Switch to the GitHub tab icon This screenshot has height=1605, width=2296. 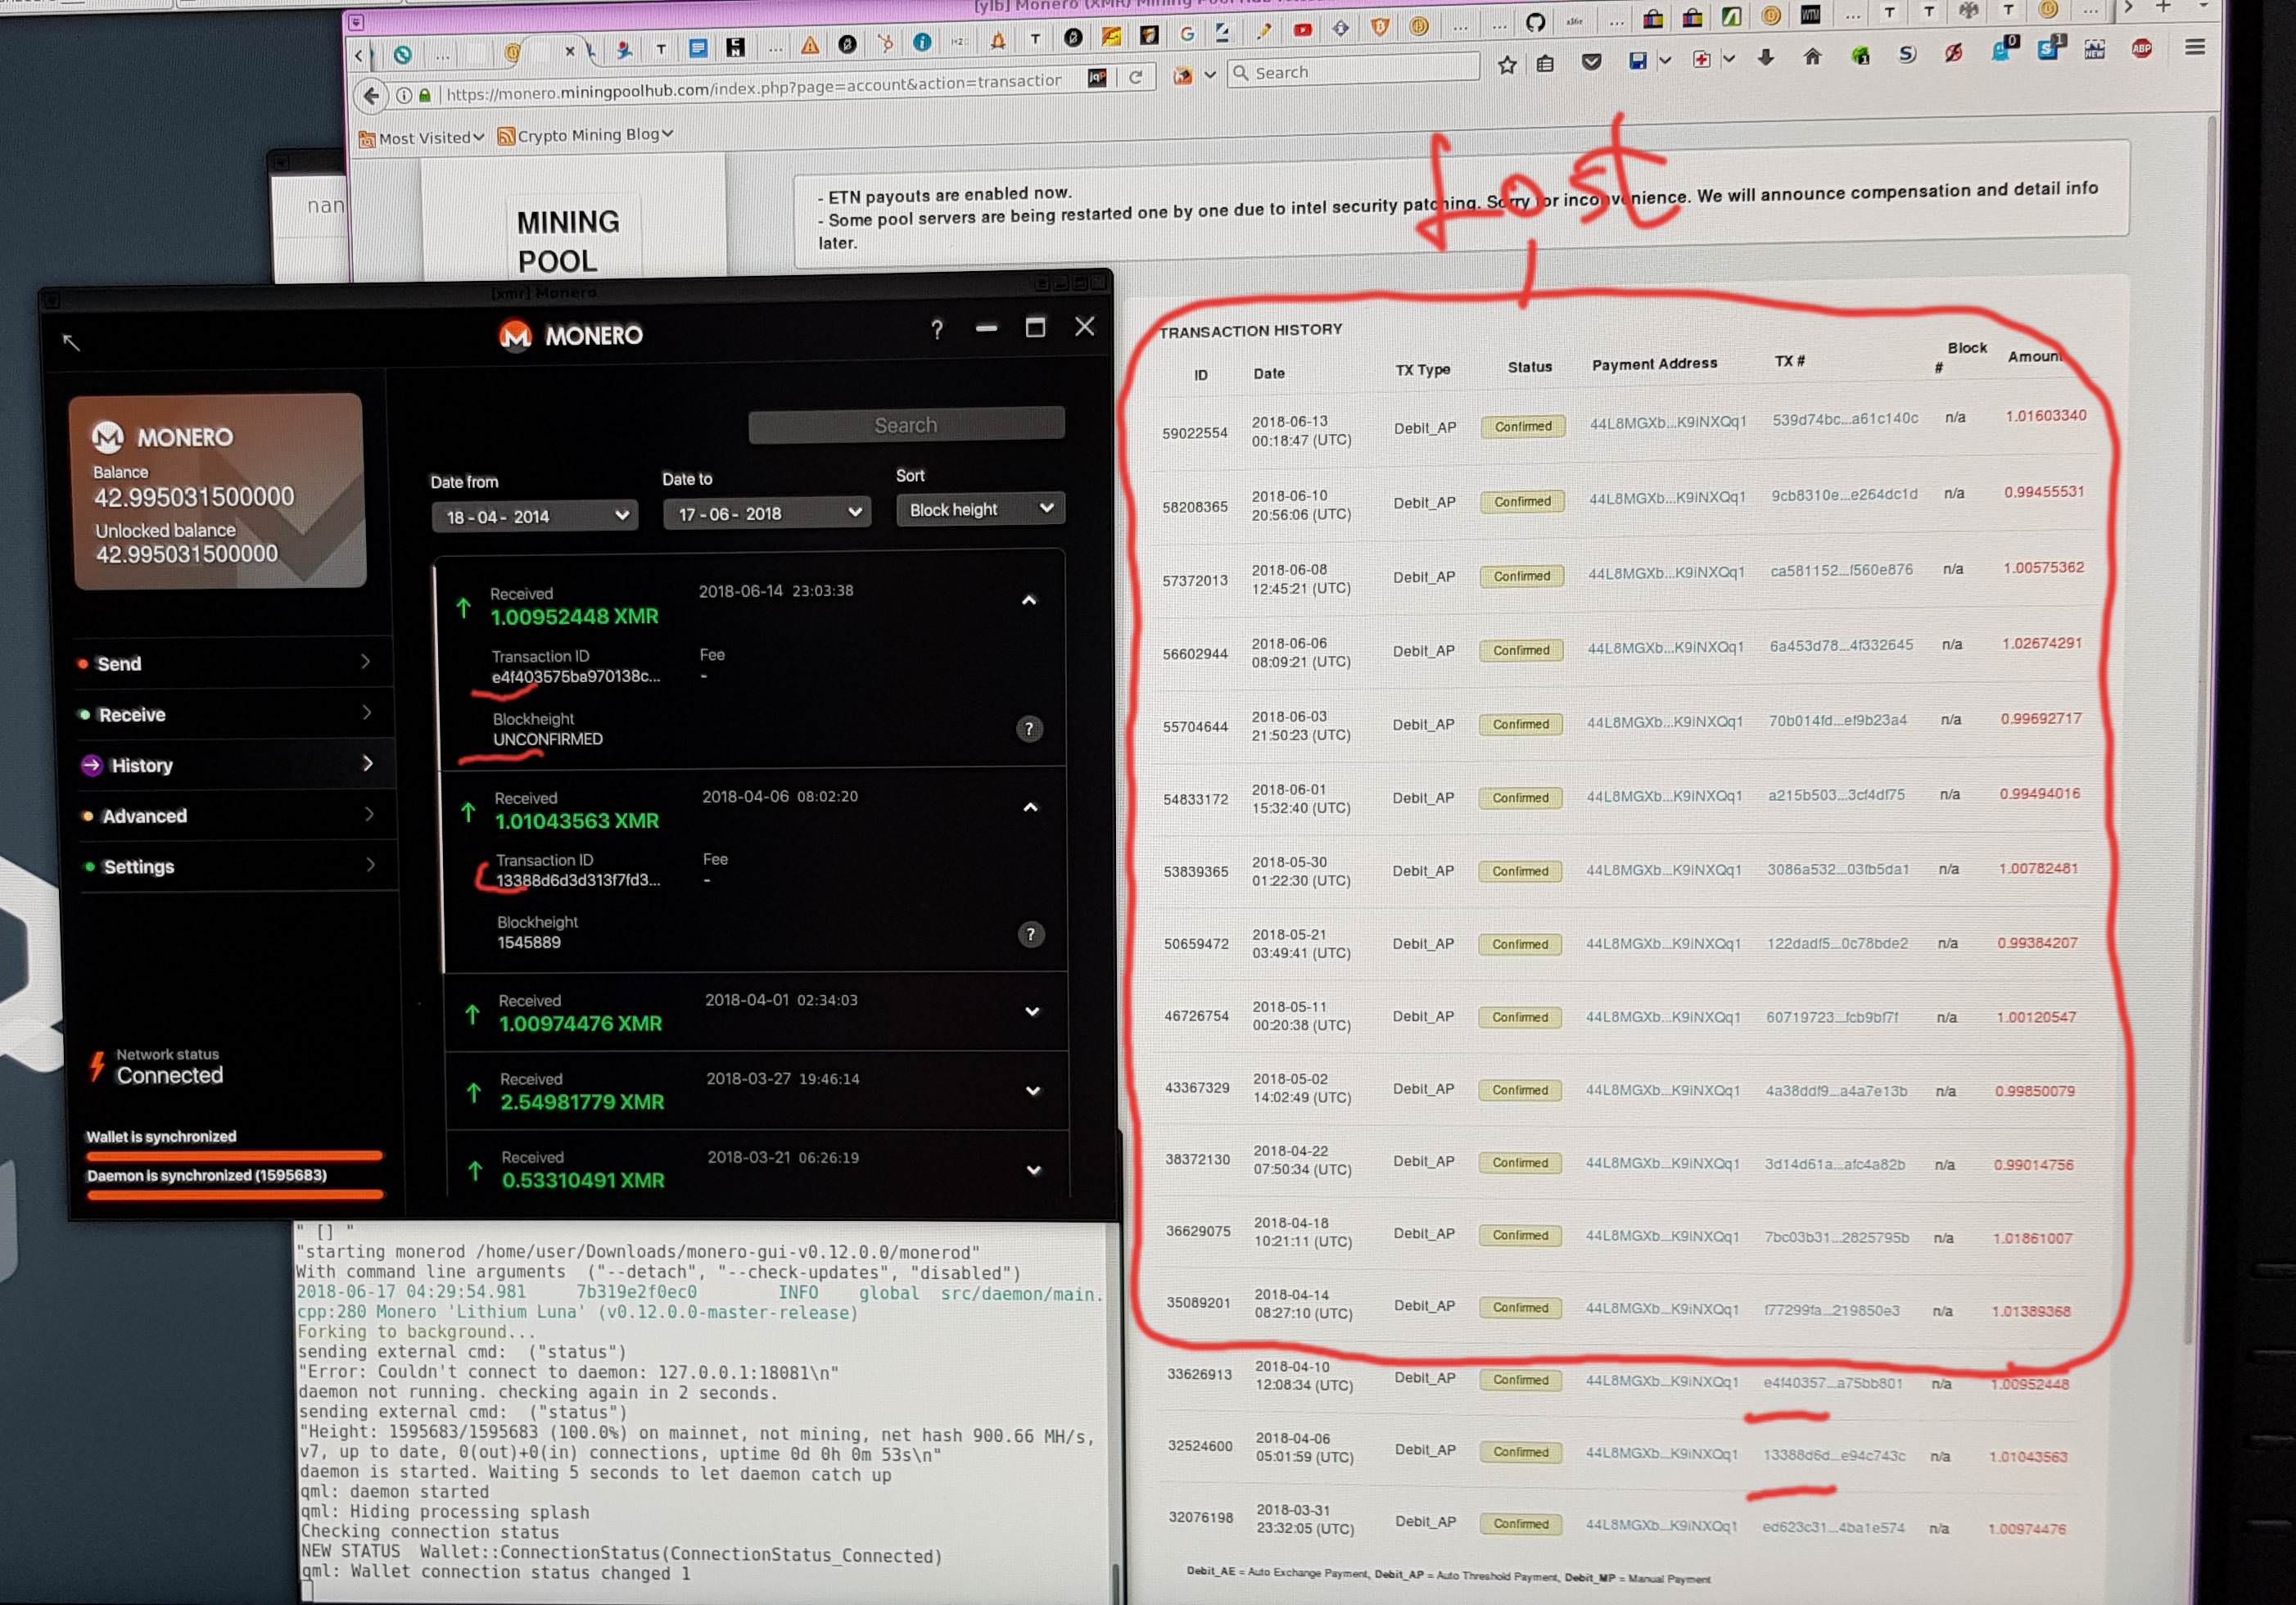click(x=1535, y=22)
